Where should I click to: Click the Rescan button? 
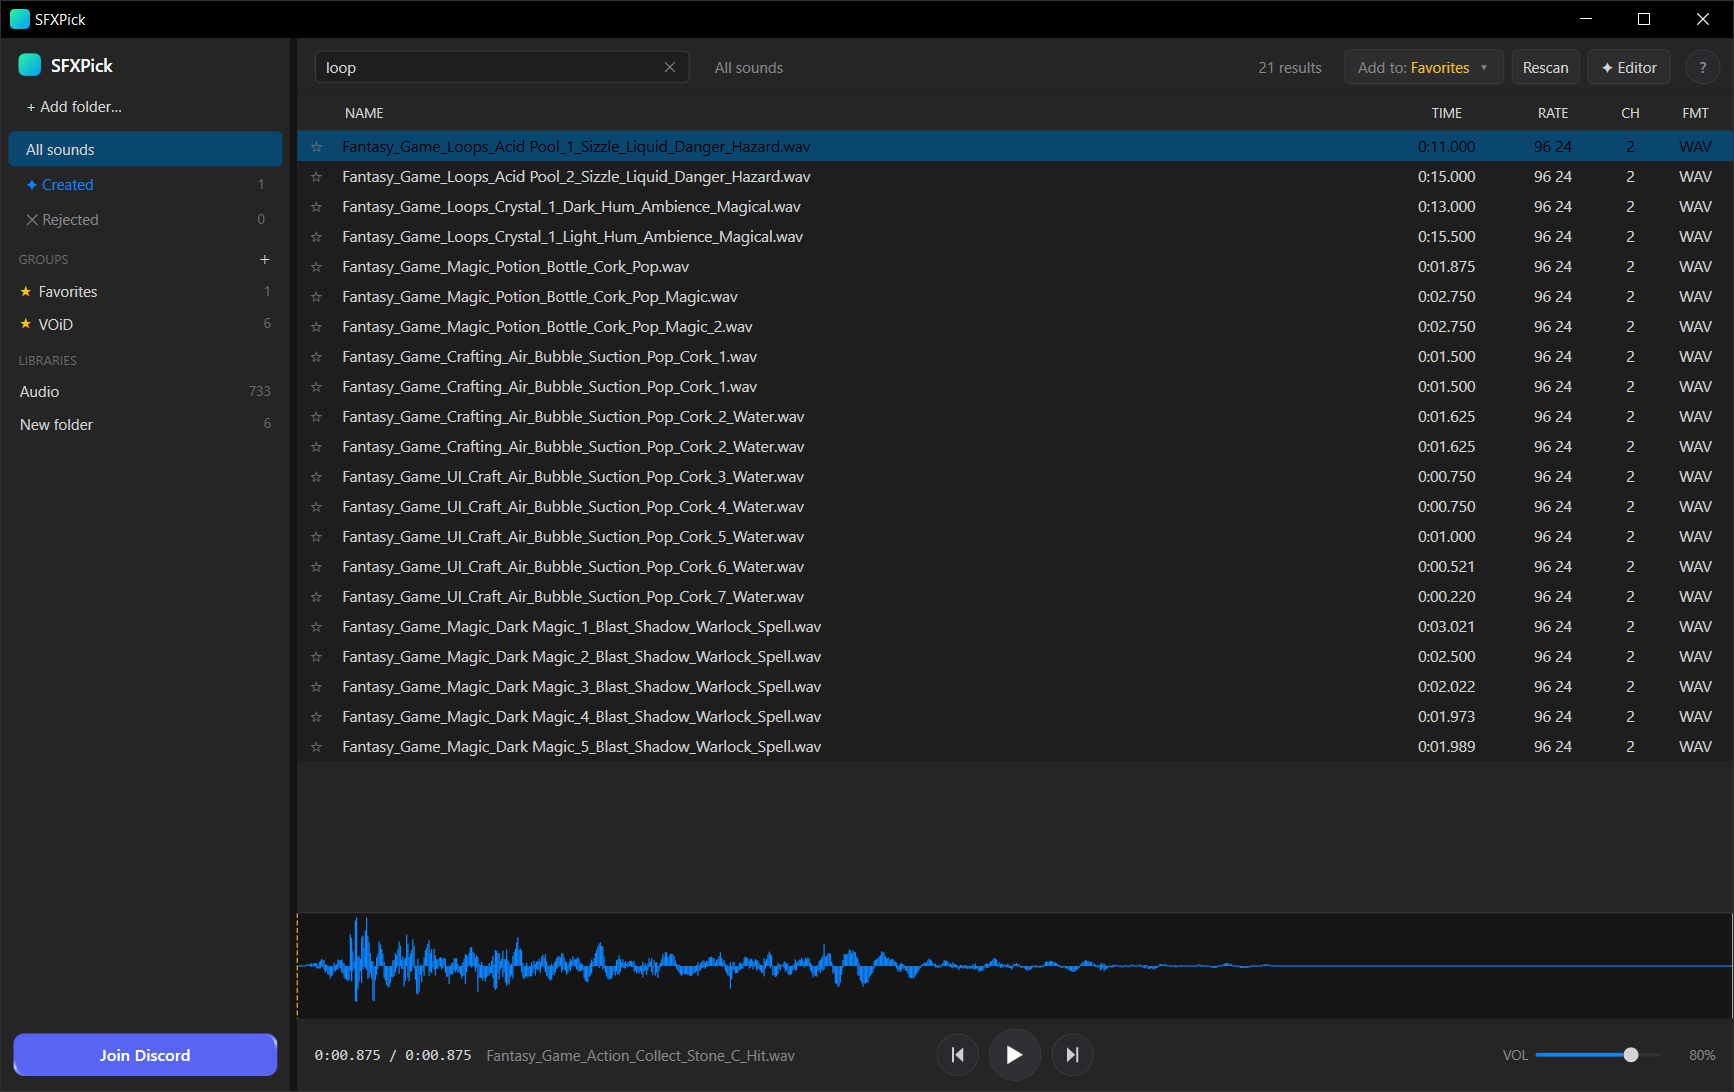[x=1545, y=67]
